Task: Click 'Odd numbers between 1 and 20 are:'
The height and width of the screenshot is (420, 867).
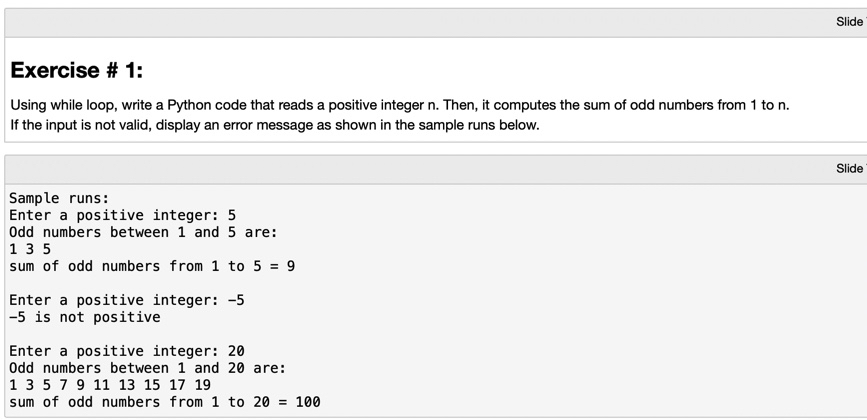Action: tap(148, 368)
